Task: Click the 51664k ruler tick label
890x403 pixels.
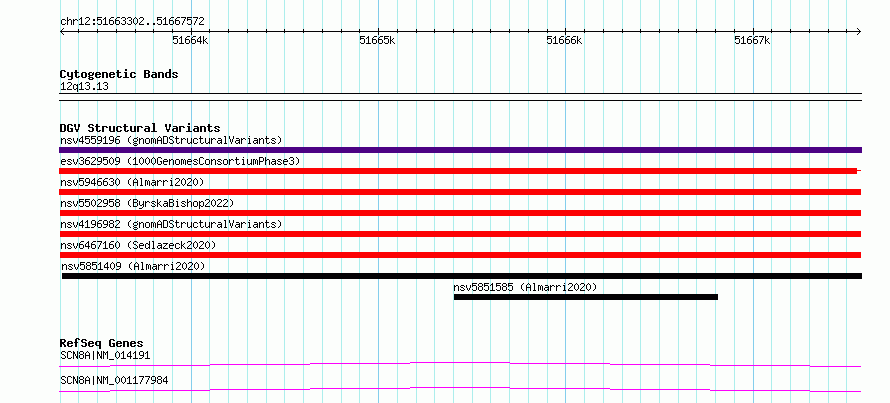Action: point(190,40)
